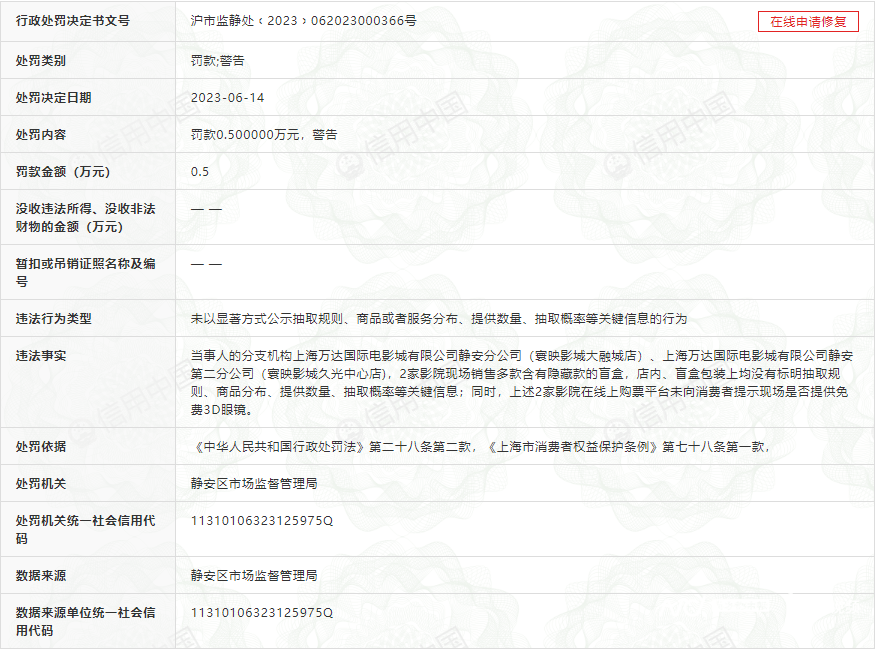This screenshot has height=649, width=876.
Task: Click the 处罚依据 legal citation text
Action: pos(479,446)
